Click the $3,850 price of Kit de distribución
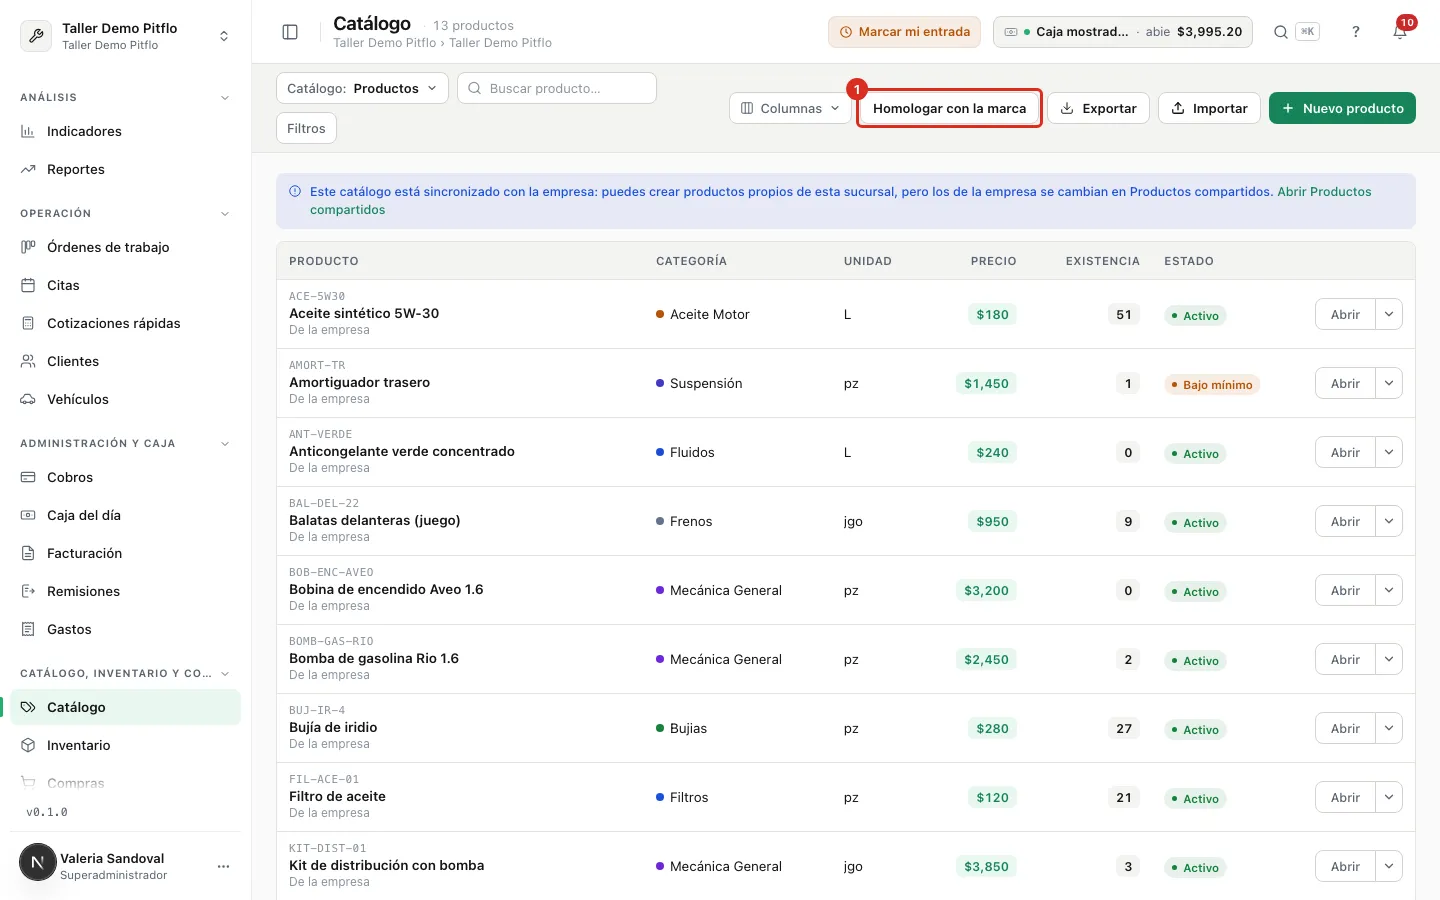This screenshot has height=900, width=1440. (x=986, y=867)
